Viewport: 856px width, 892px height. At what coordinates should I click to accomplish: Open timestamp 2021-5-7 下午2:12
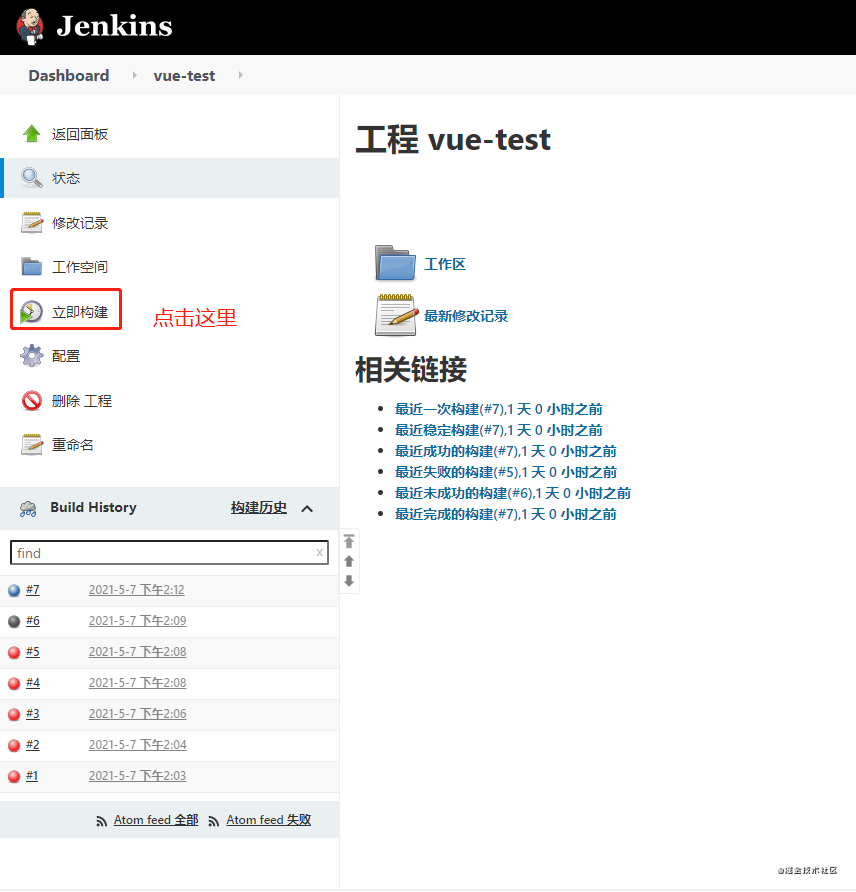click(x=137, y=590)
